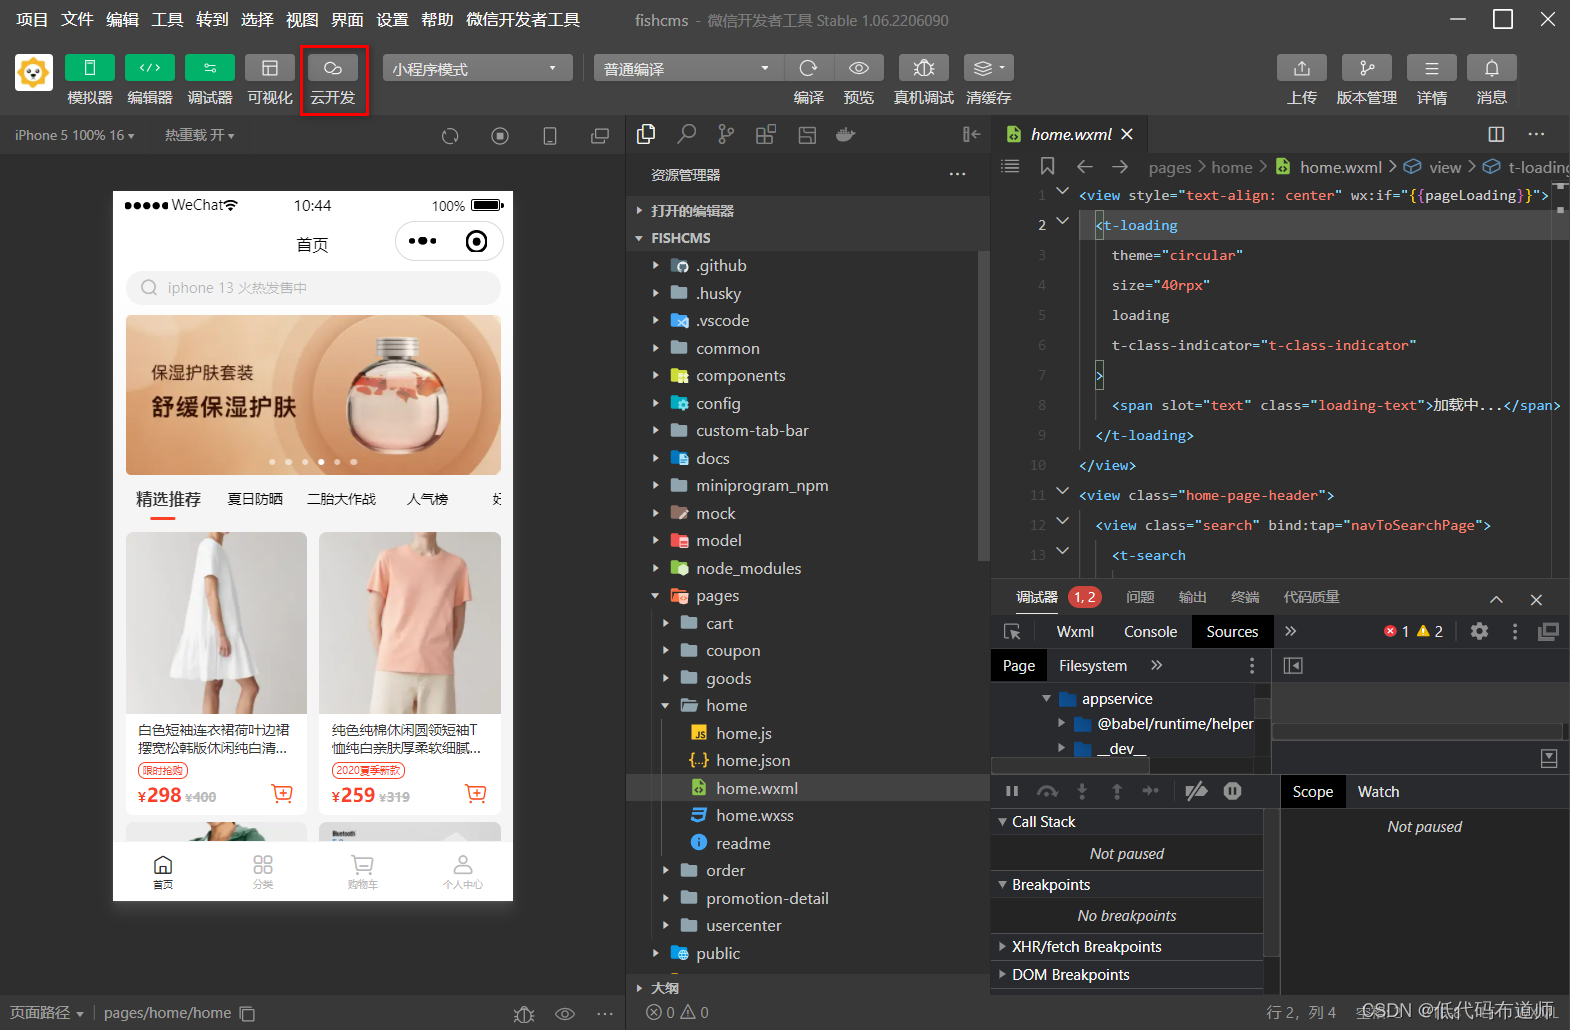This screenshot has width=1570, height=1030.
Task: Expand the usercenter folder
Action: tap(744, 926)
